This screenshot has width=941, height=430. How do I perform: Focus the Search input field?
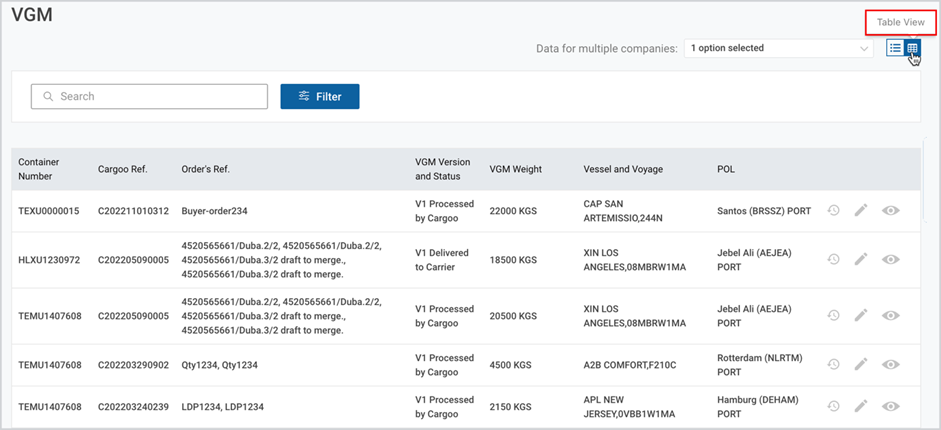pos(149,97)
